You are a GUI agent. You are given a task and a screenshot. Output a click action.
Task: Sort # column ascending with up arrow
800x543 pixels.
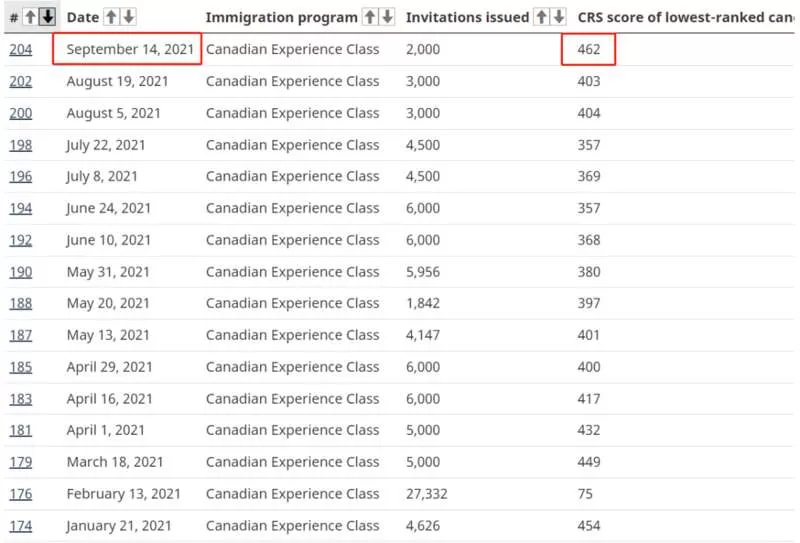click(x=31, y=17)
